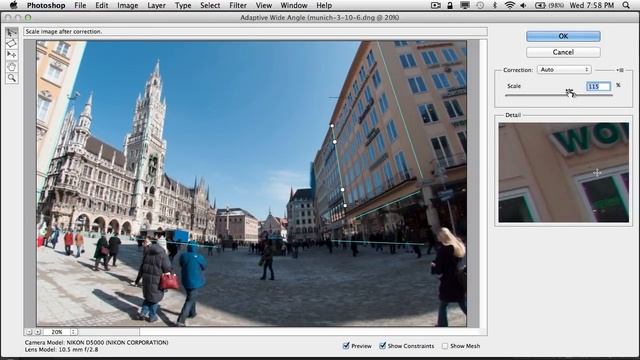Click the bottom constraint endpoint near storefront

pos(345,205)
